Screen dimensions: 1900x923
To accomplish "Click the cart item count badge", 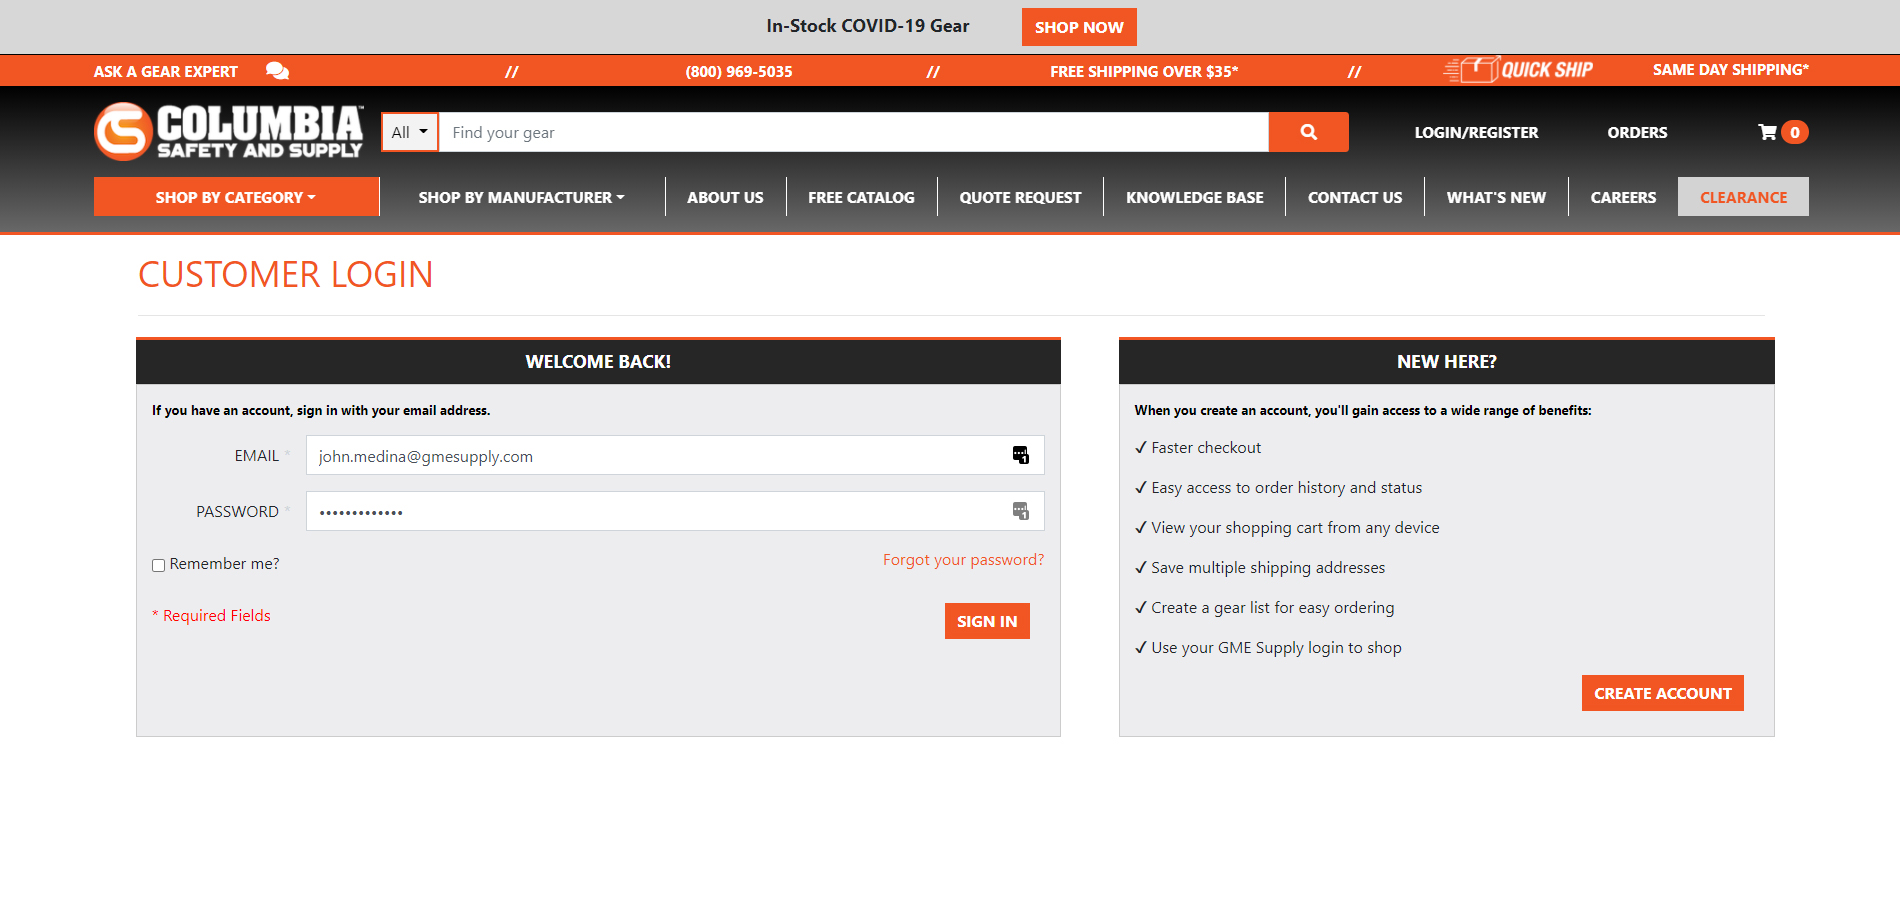I will click(1795, 132).
